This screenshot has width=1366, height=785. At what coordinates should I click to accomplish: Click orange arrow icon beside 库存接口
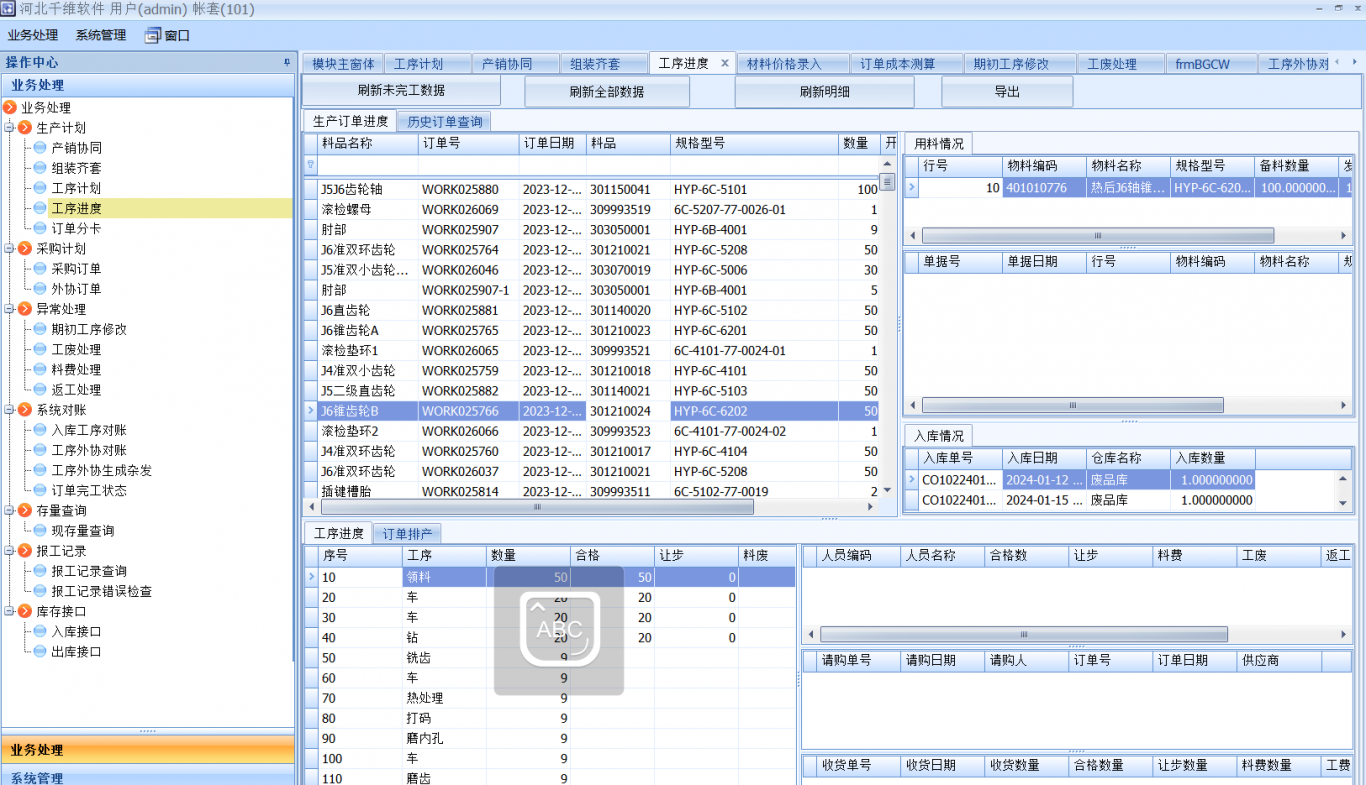pos(25,611)
